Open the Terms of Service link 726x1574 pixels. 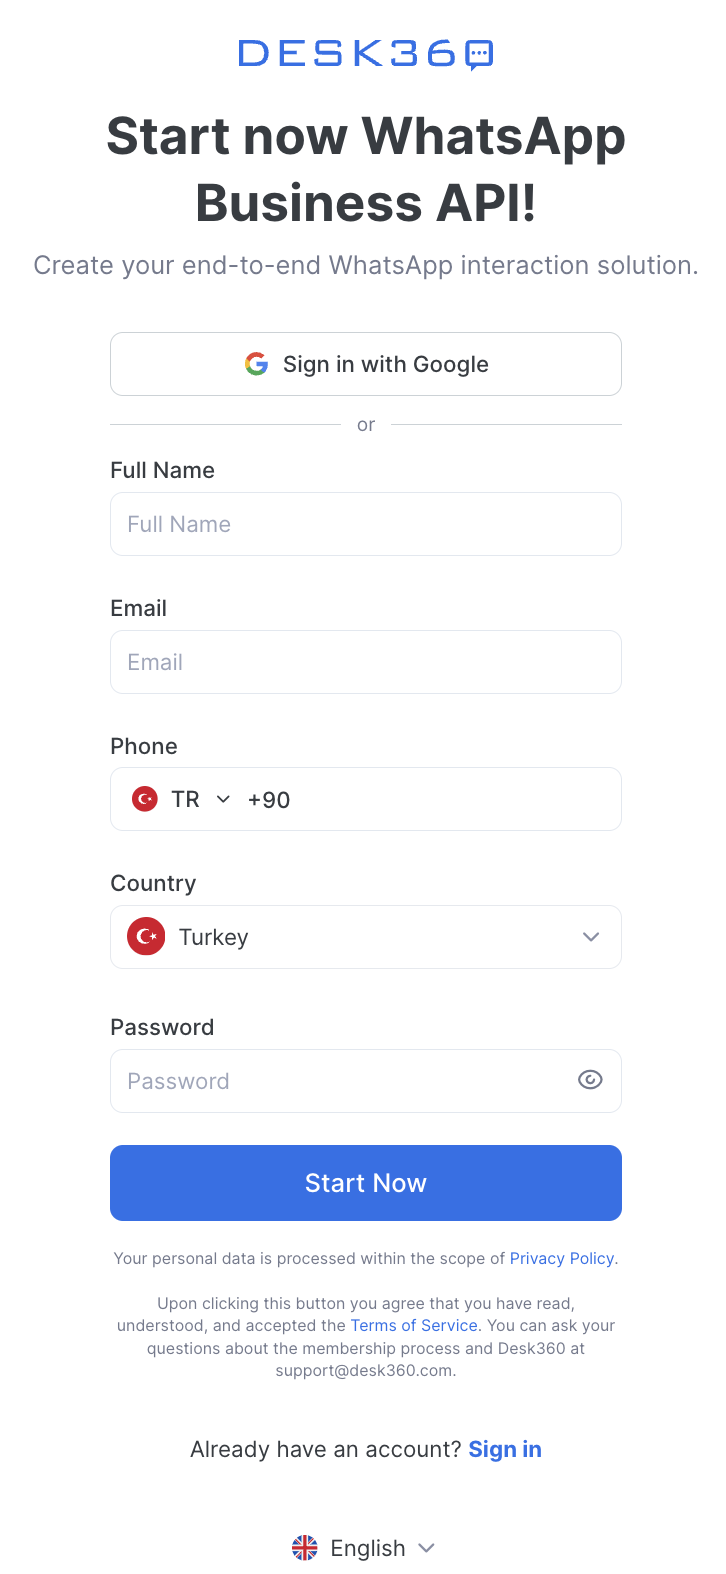tap(414, 1325)
